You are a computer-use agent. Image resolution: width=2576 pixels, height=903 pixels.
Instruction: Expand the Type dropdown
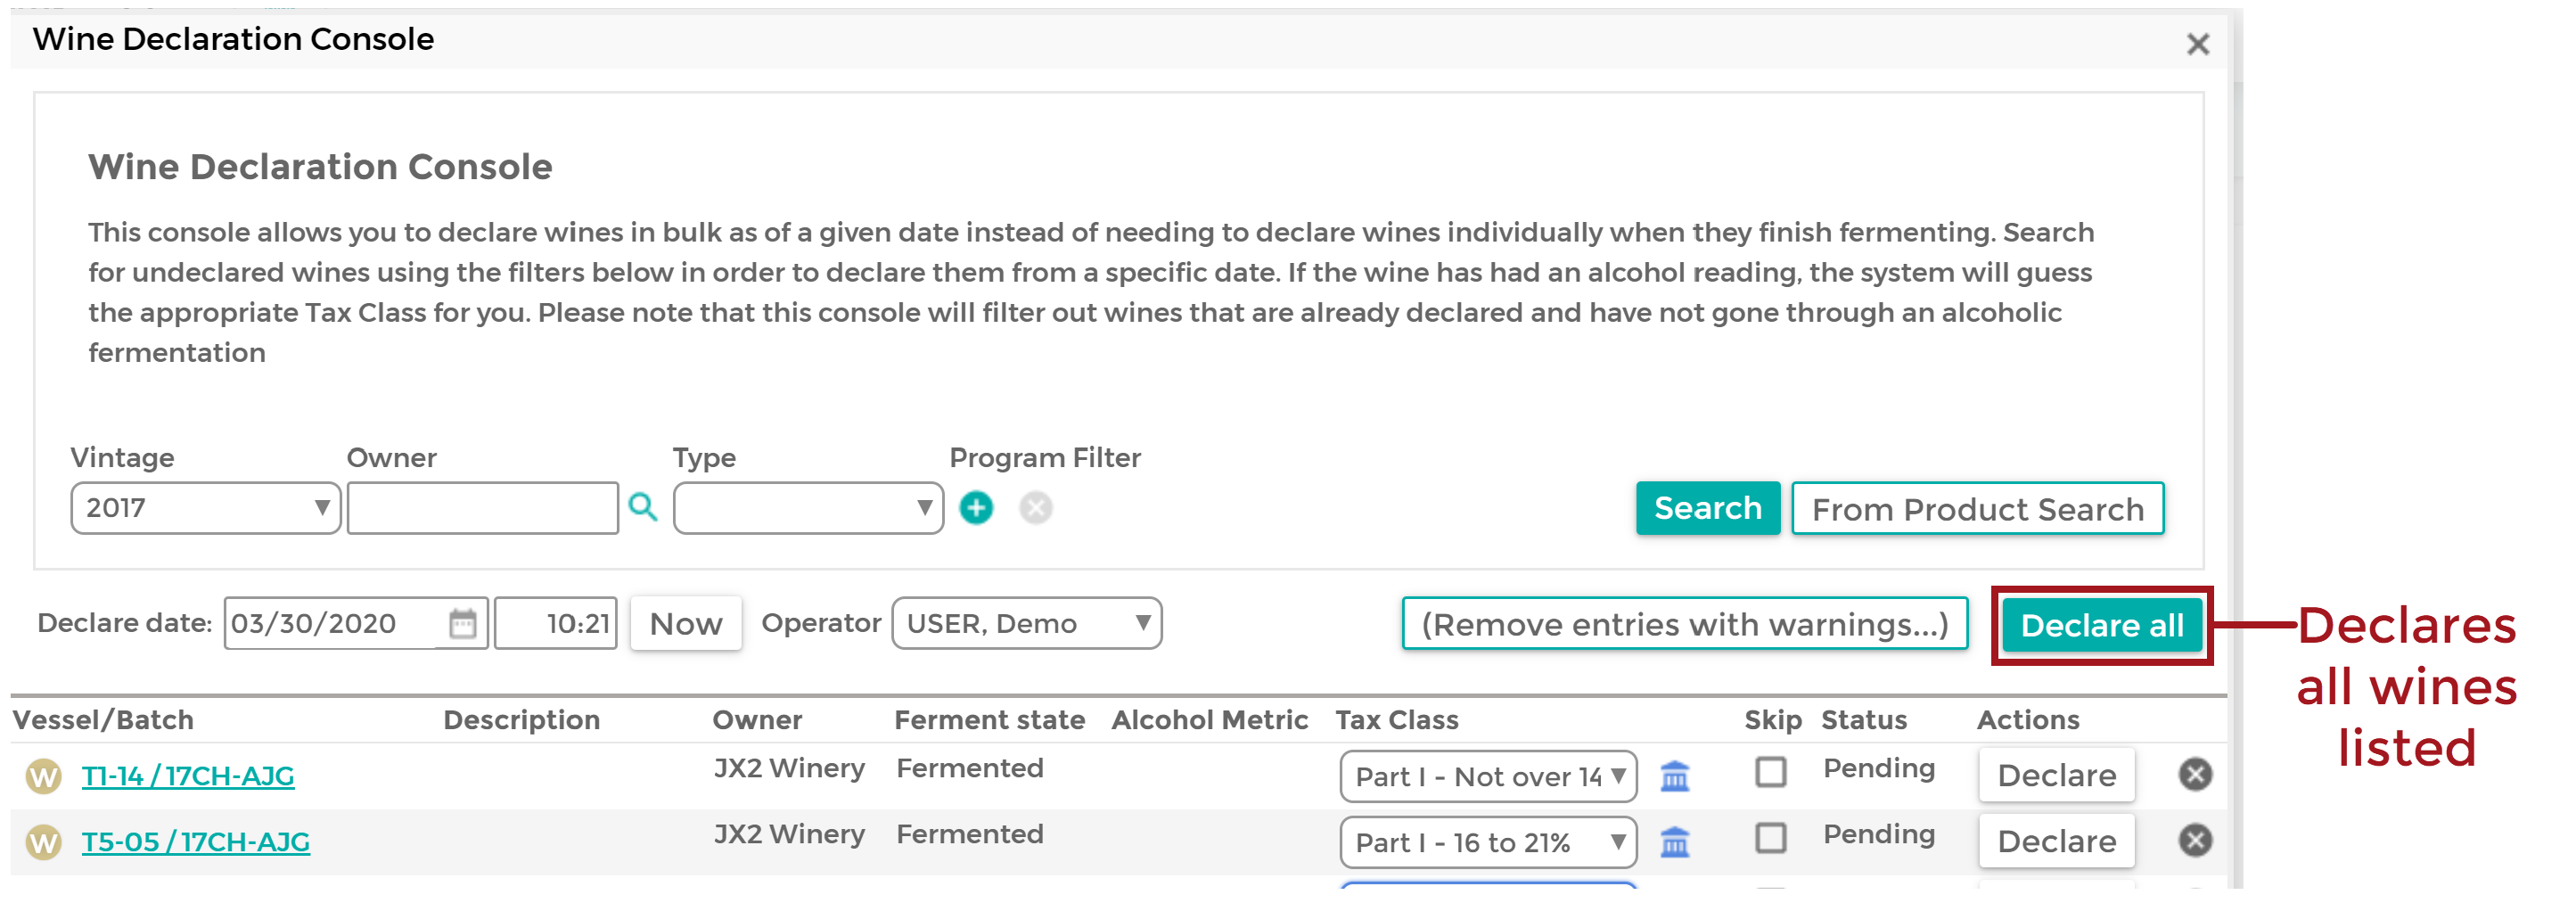808,508
